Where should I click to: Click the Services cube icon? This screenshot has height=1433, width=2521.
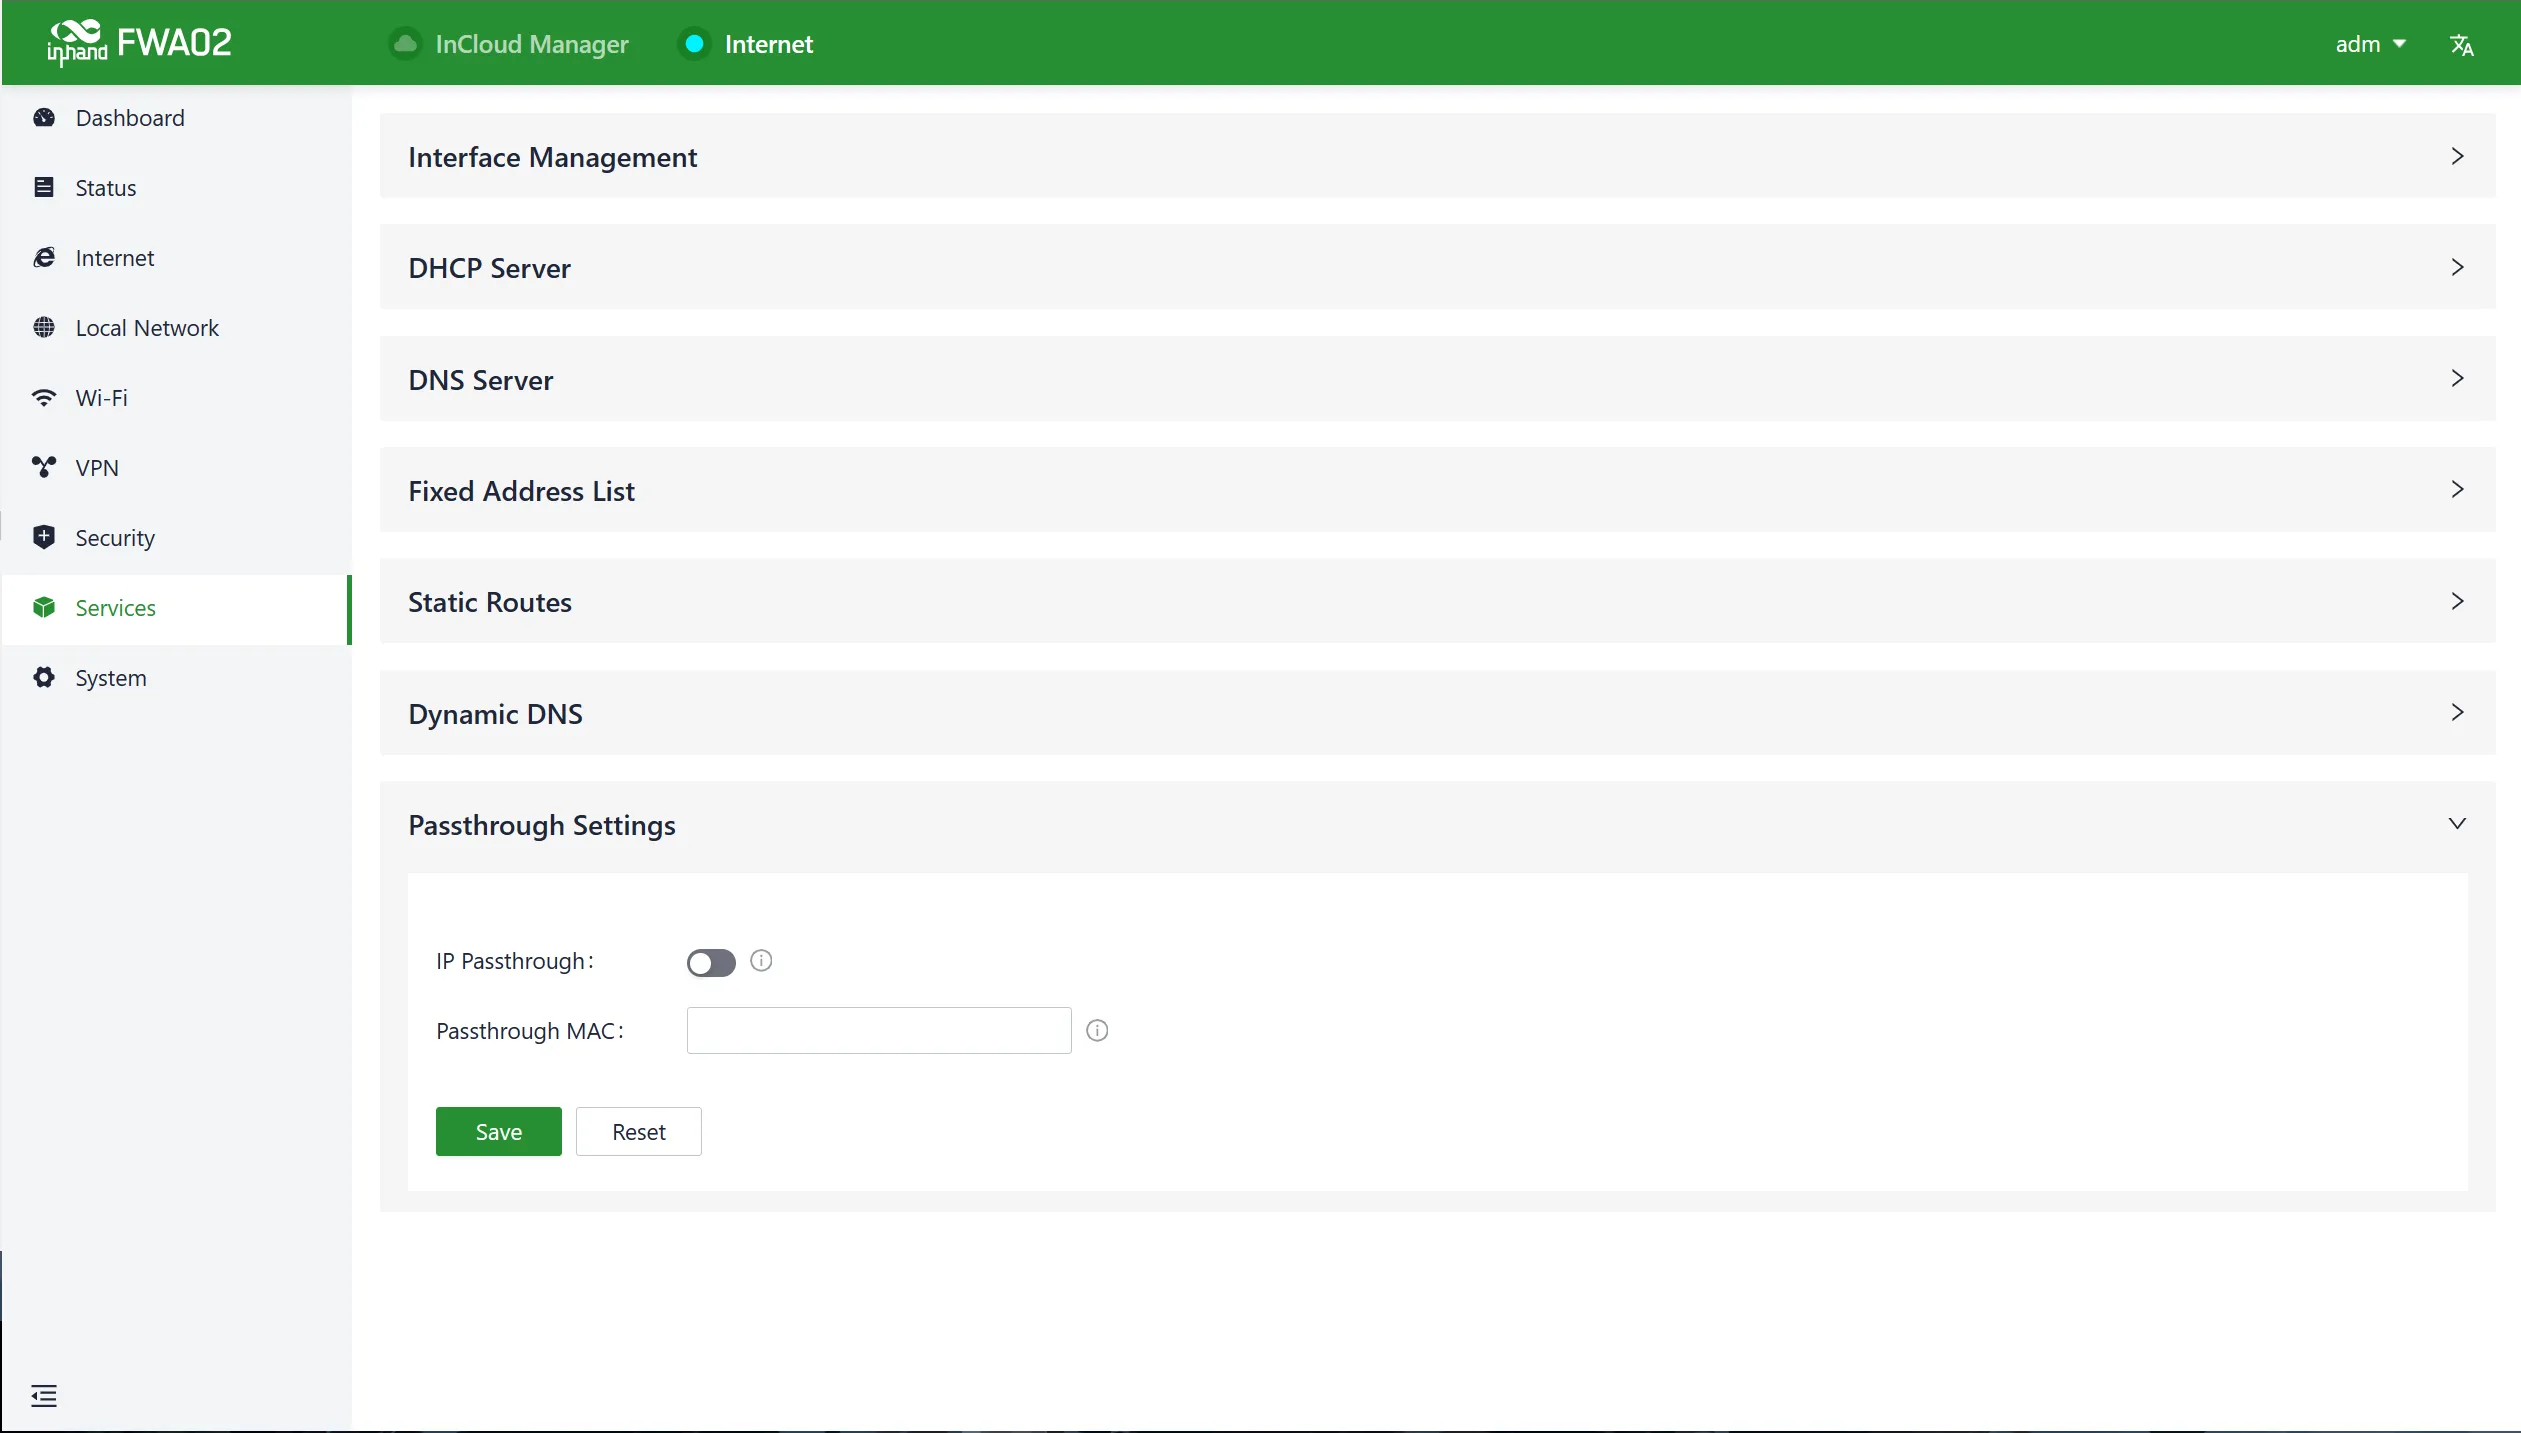pyautogui.click(x=44, y=608)
